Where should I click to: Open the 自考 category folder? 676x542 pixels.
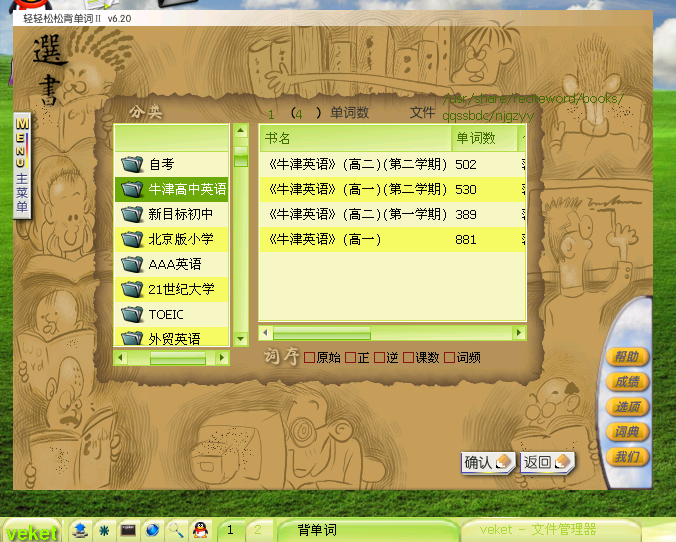171,164
